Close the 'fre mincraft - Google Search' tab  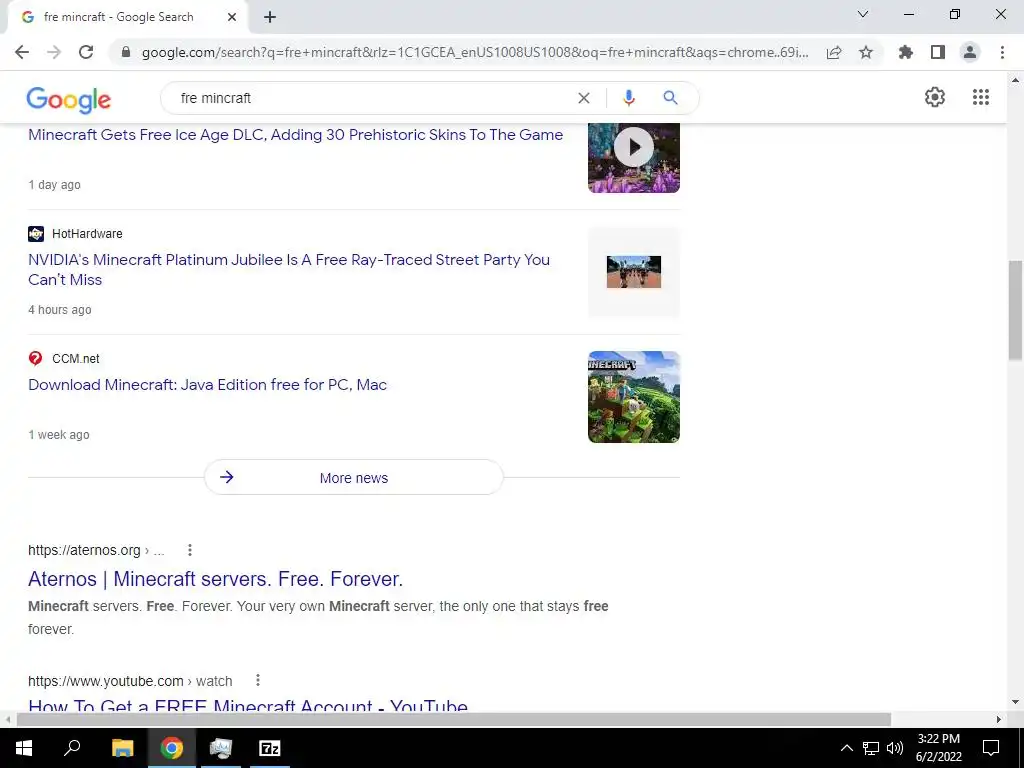pos(232,18)
